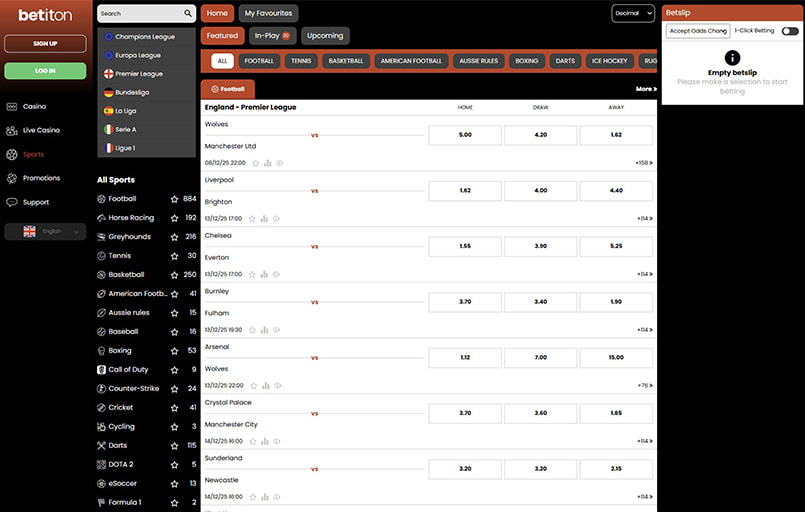Expand +114 markets for Sunderland vs Newcastle
Viewport: 805px width, 512px height.
point(645,497)
